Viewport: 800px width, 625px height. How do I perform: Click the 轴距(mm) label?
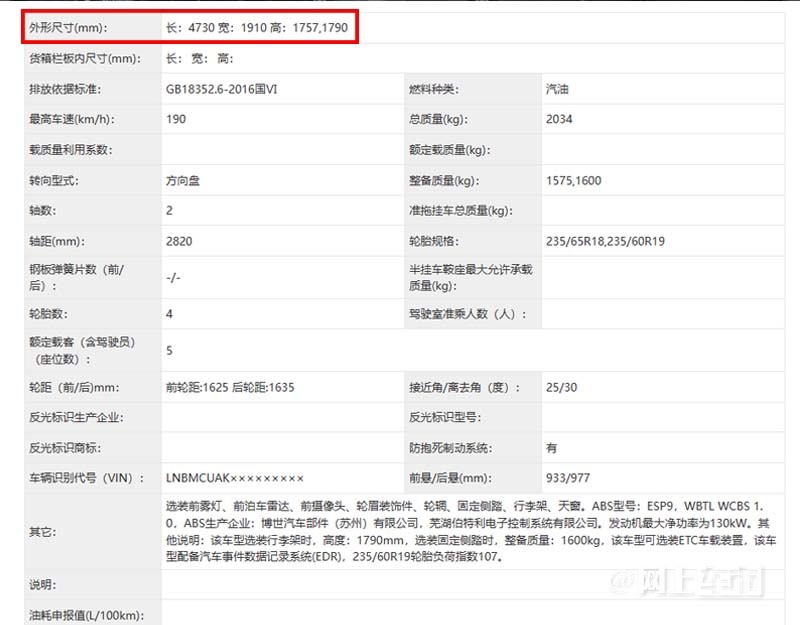[x=57, y=241]
